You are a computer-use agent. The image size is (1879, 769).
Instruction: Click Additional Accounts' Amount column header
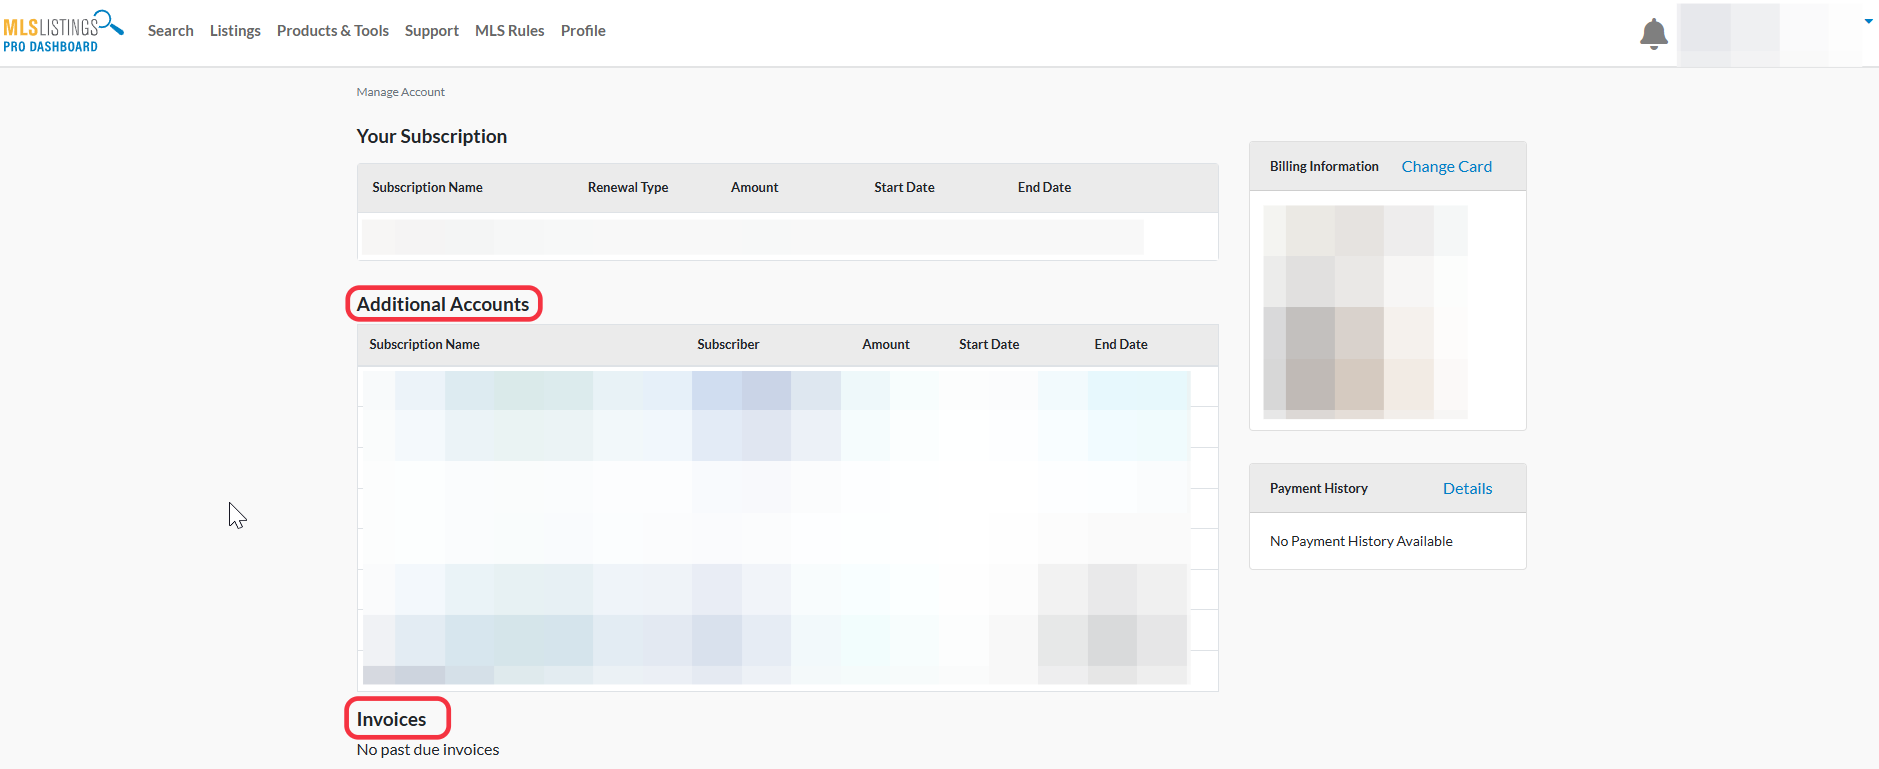click(886, 345)
